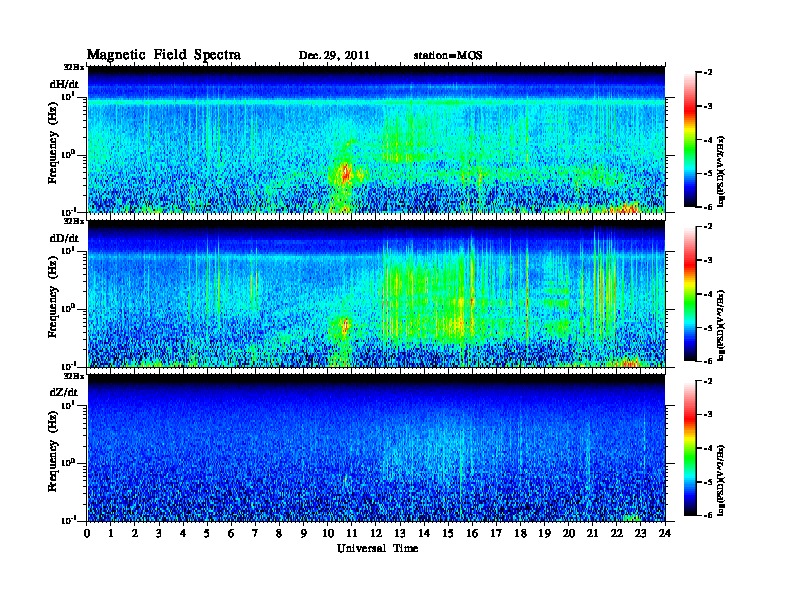Viewport: 792px width, 612px height.
Task: Select the dH/dt panel color bar
Action: click(690, 140)
